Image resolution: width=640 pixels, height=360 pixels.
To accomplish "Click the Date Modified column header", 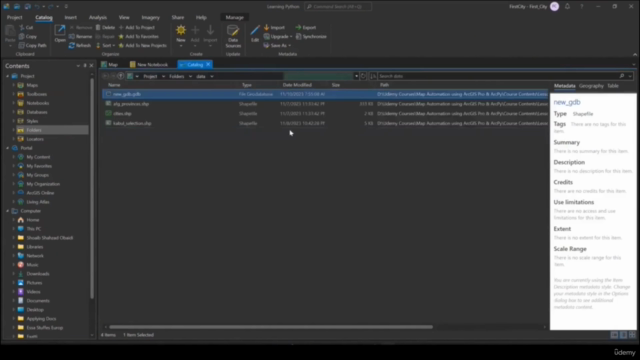I will [x=297, y=85].
